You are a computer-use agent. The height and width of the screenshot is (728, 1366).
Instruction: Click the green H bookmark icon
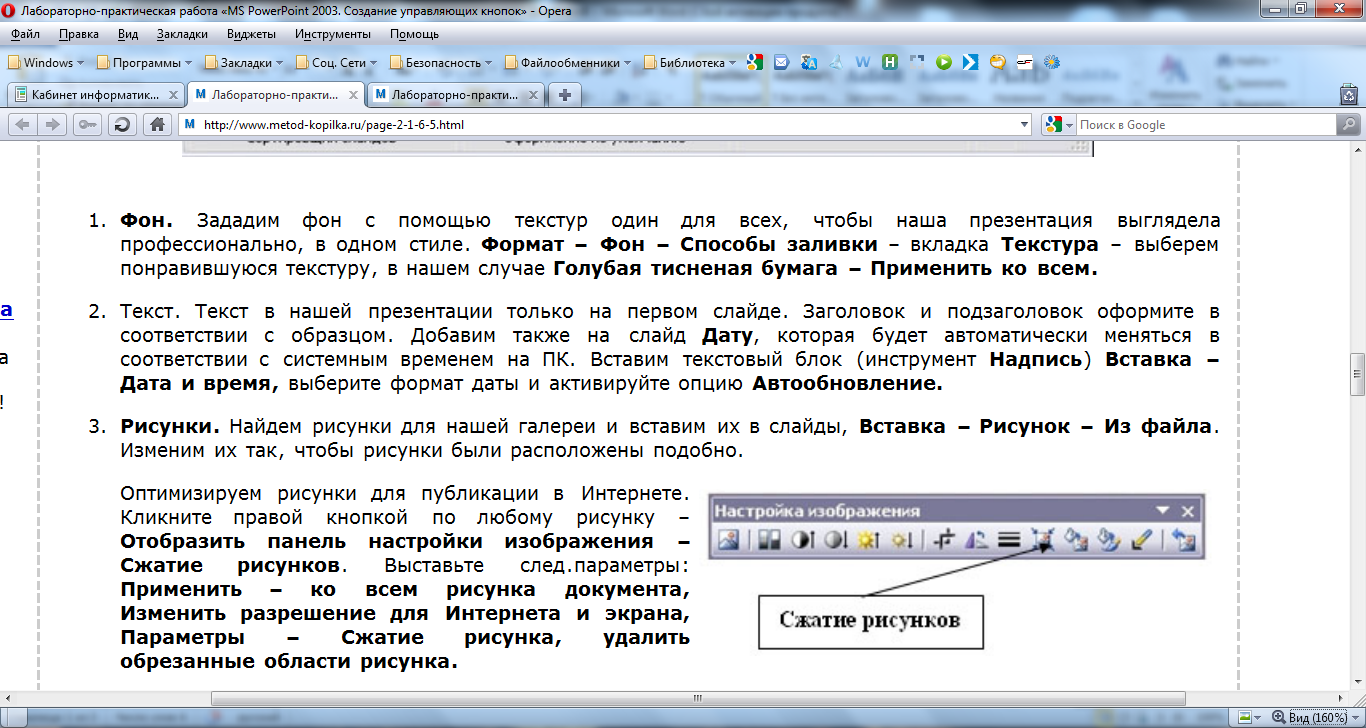click(x=889, y=62)
